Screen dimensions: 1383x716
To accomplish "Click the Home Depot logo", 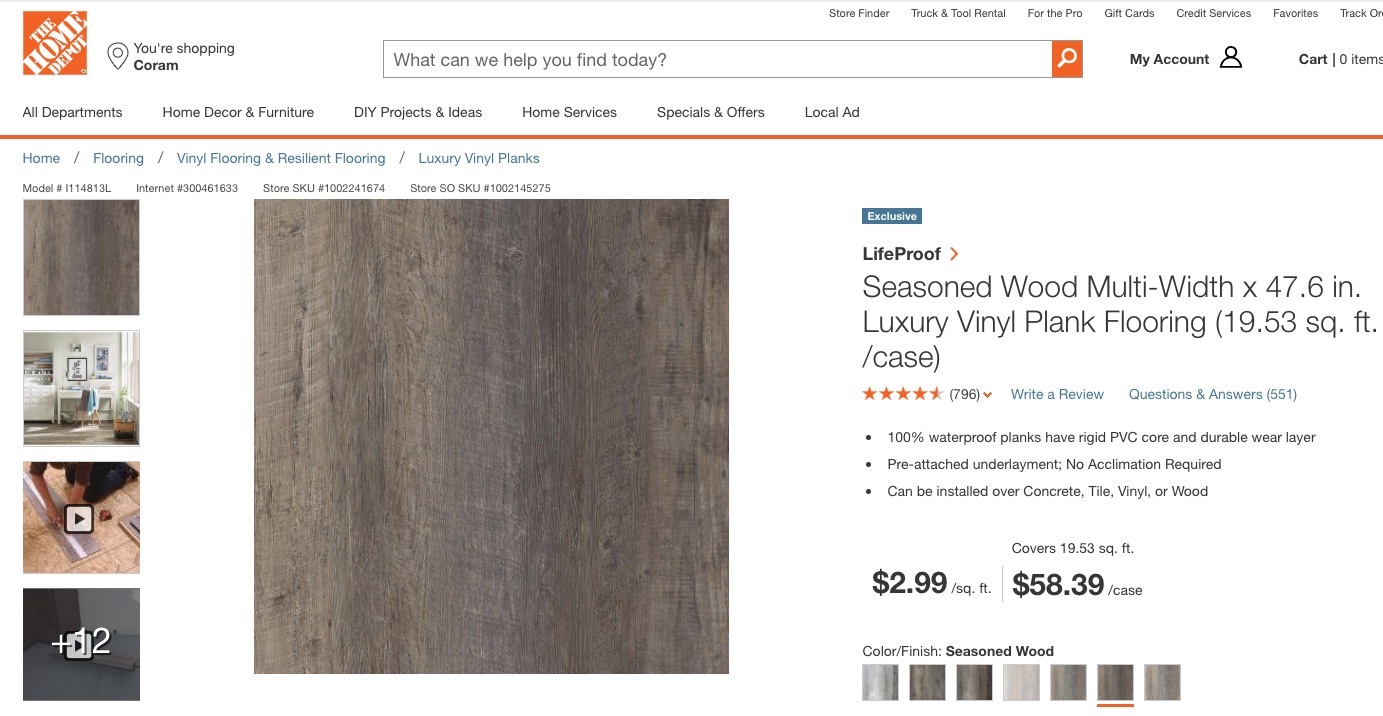I will coord(55,43).
